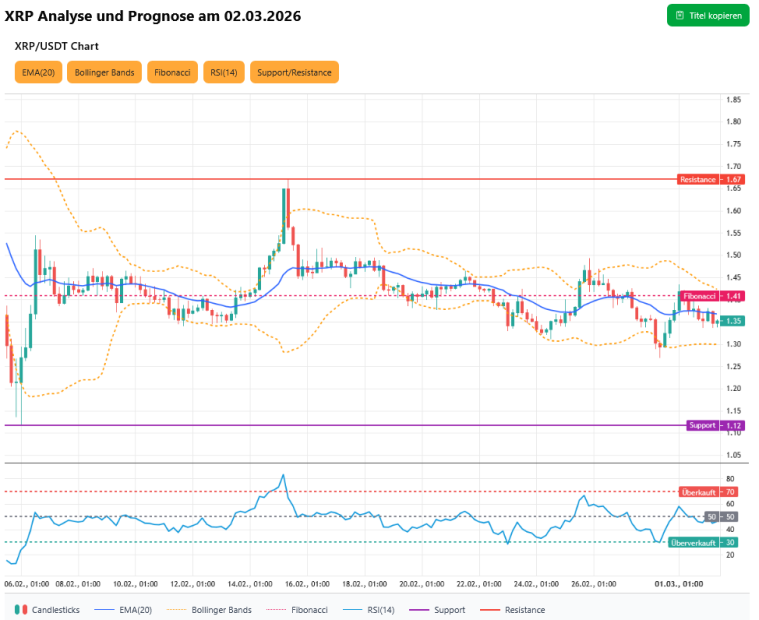Toggle the Support/Resistance indicator button
This screenshot has height=620, width=759.
[294, 72]
